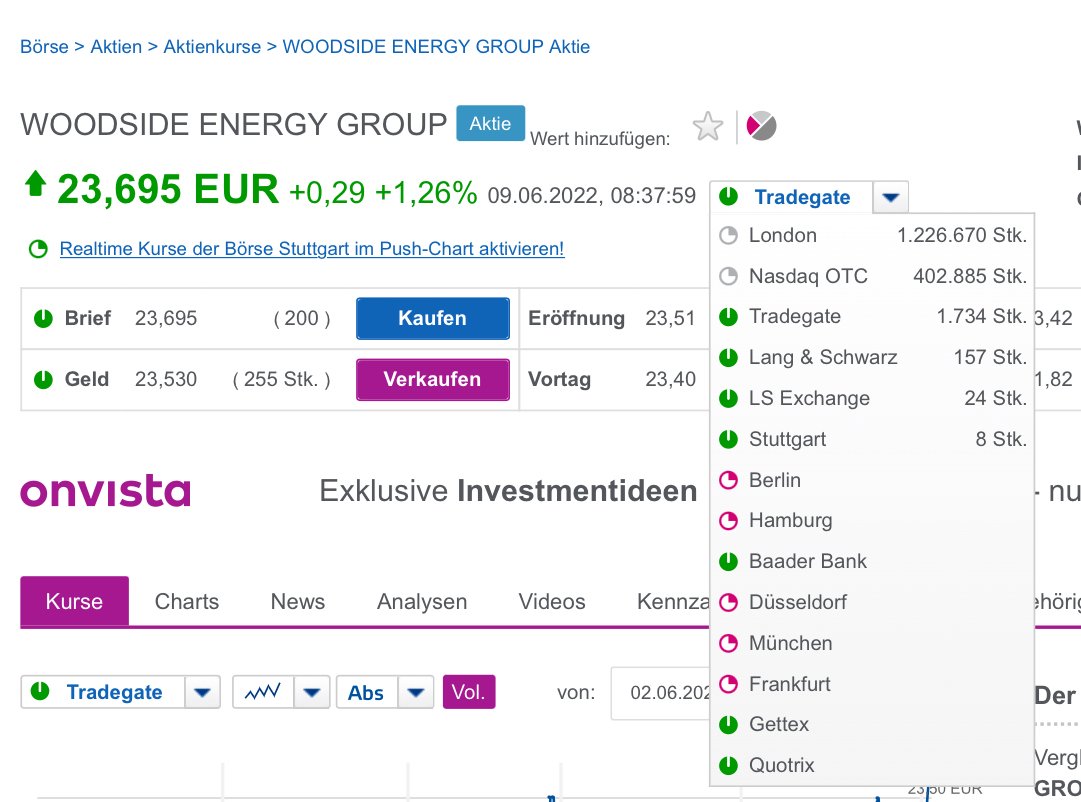Viewport: 1081px width, 802px height.
Task: Open the Analysen tab
Action: tap(422, 601)
